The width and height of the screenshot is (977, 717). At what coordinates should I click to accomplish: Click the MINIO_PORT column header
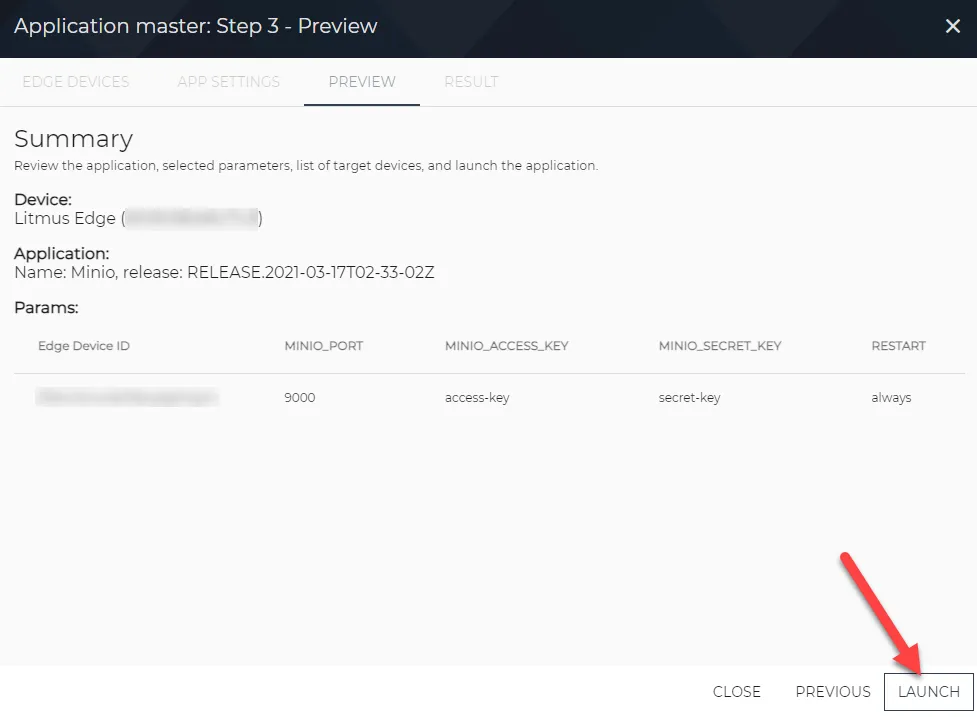coord(323,346)
